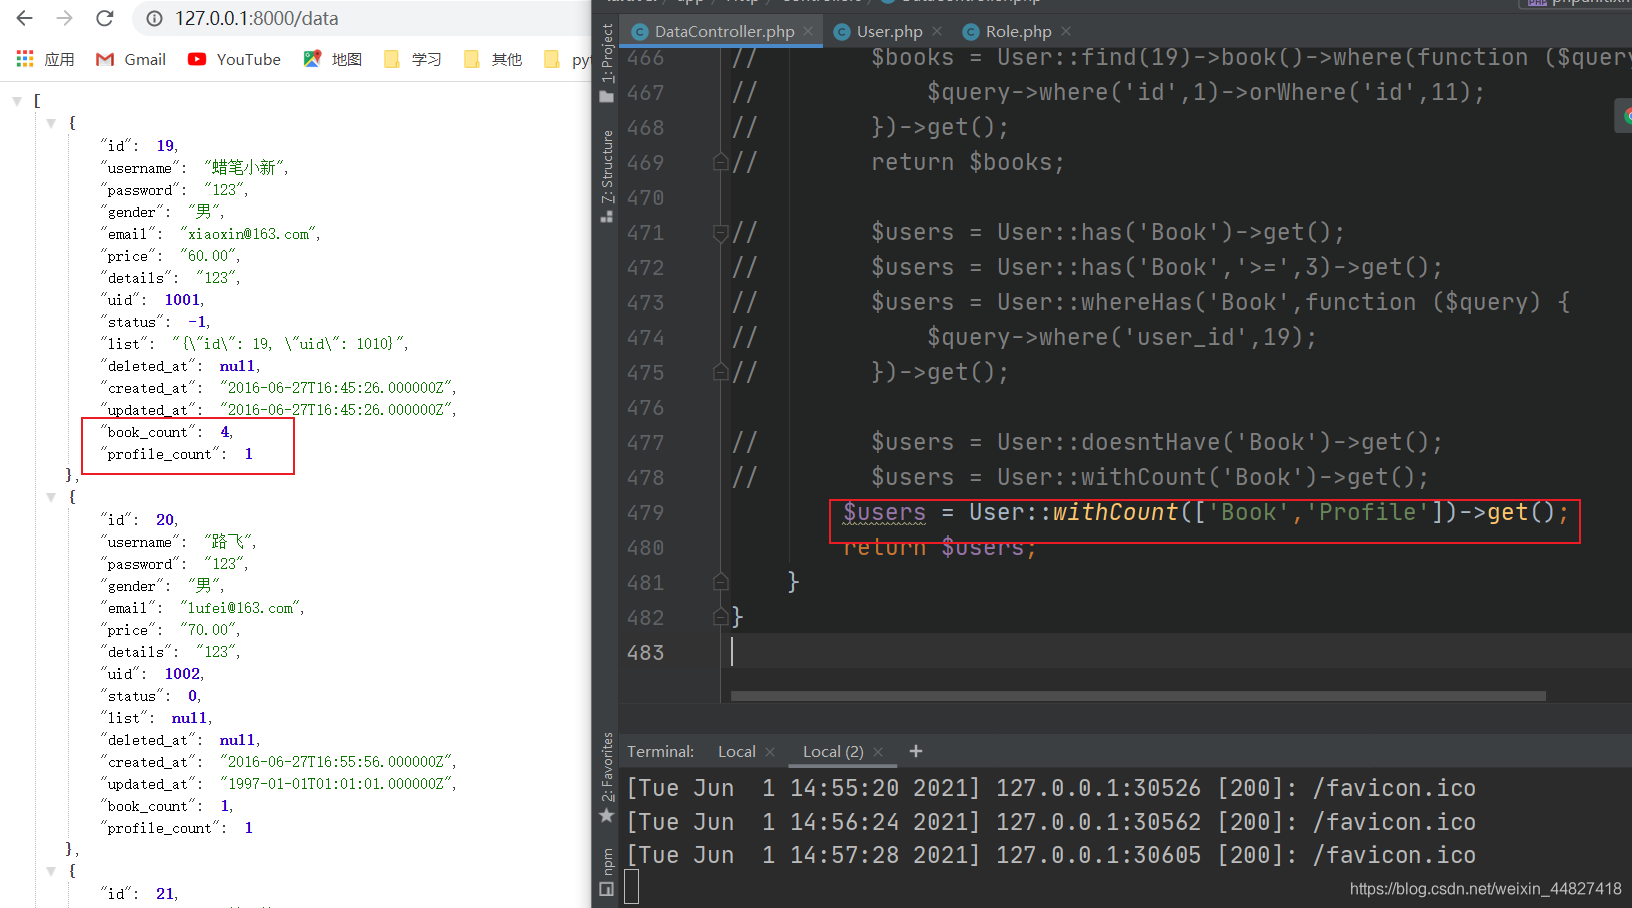Toggle code fold marker on line 469
The width and height of the screenshot is (1632, 908).
[720, 162]
